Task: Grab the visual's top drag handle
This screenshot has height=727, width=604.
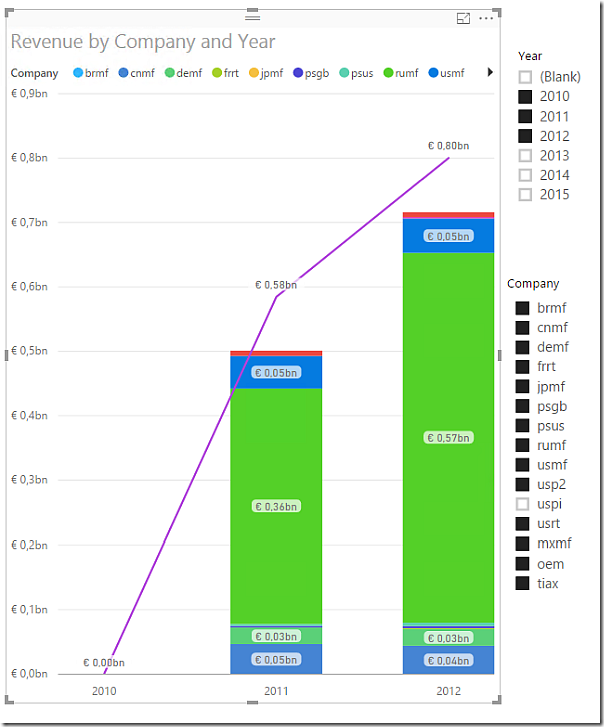Action: (252, 17)
